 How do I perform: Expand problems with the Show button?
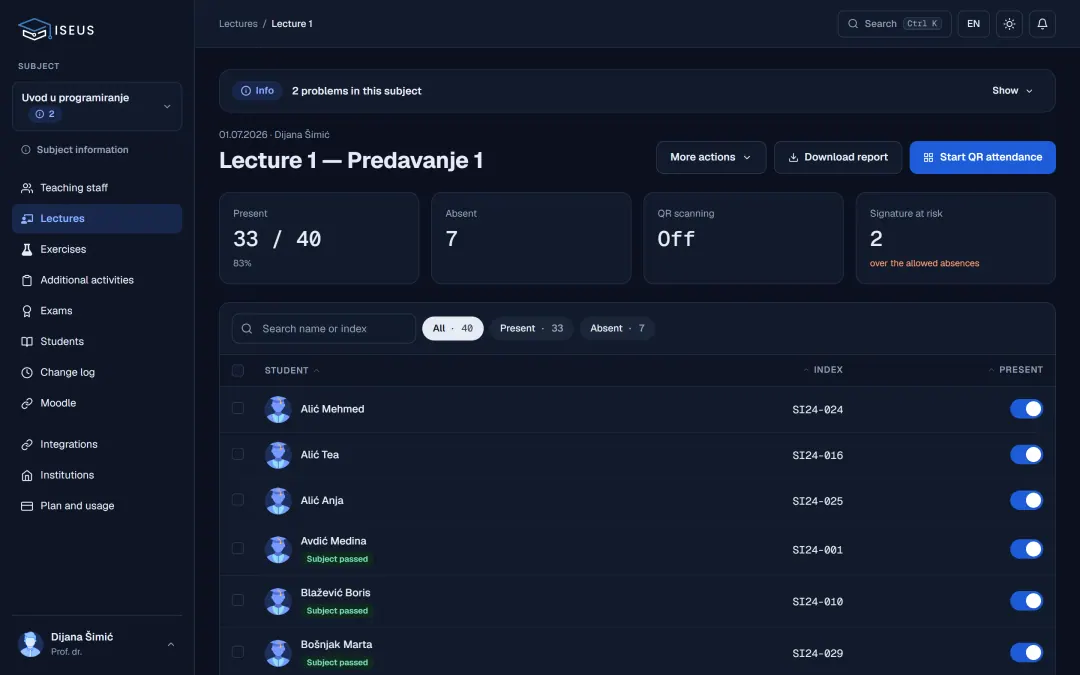point(1012,91)
